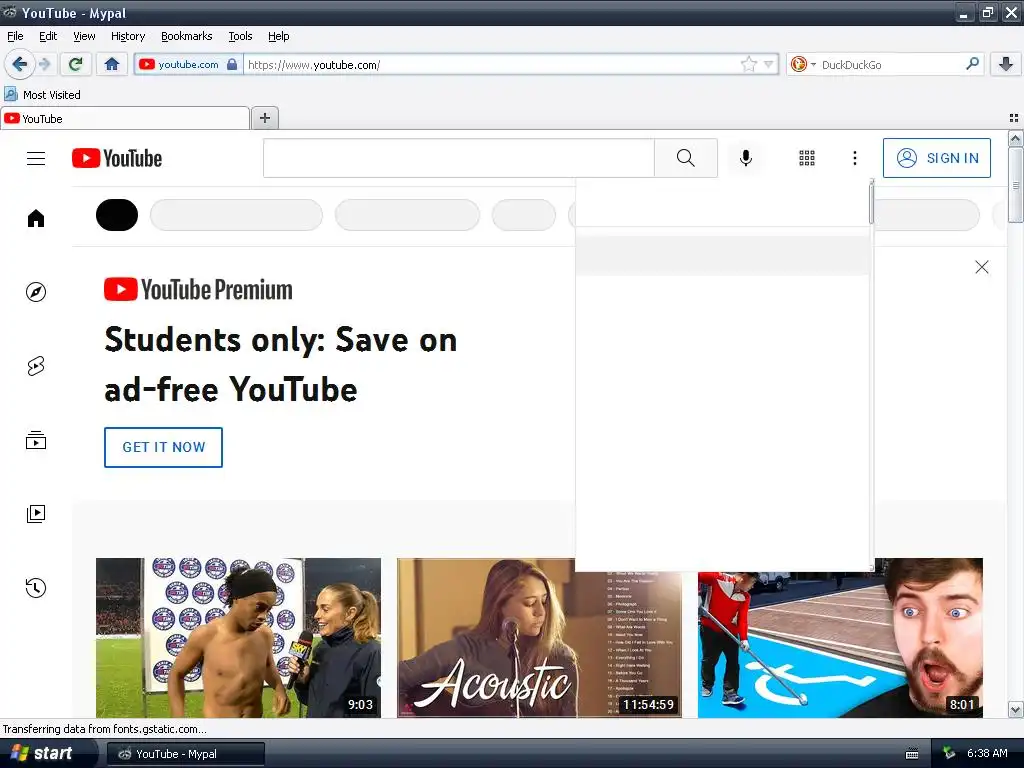Select the YouTube browser tab
The image size is (1024, 768).
point(125,118)
